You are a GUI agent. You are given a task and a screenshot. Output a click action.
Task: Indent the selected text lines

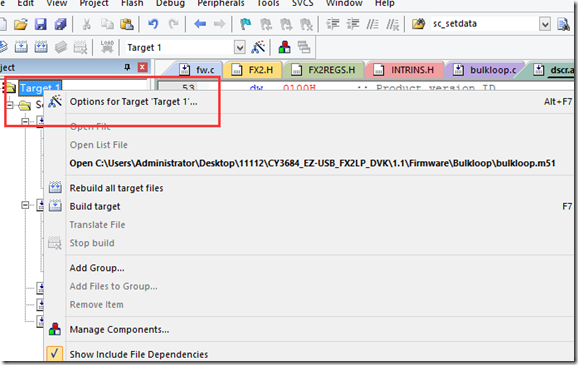(x=333, y=24)
